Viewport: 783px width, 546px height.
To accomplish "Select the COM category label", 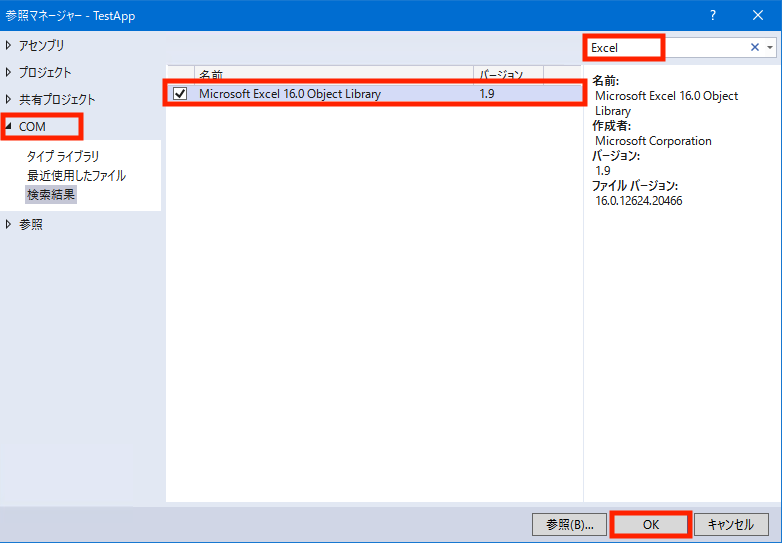I will (x=32, y=127).
